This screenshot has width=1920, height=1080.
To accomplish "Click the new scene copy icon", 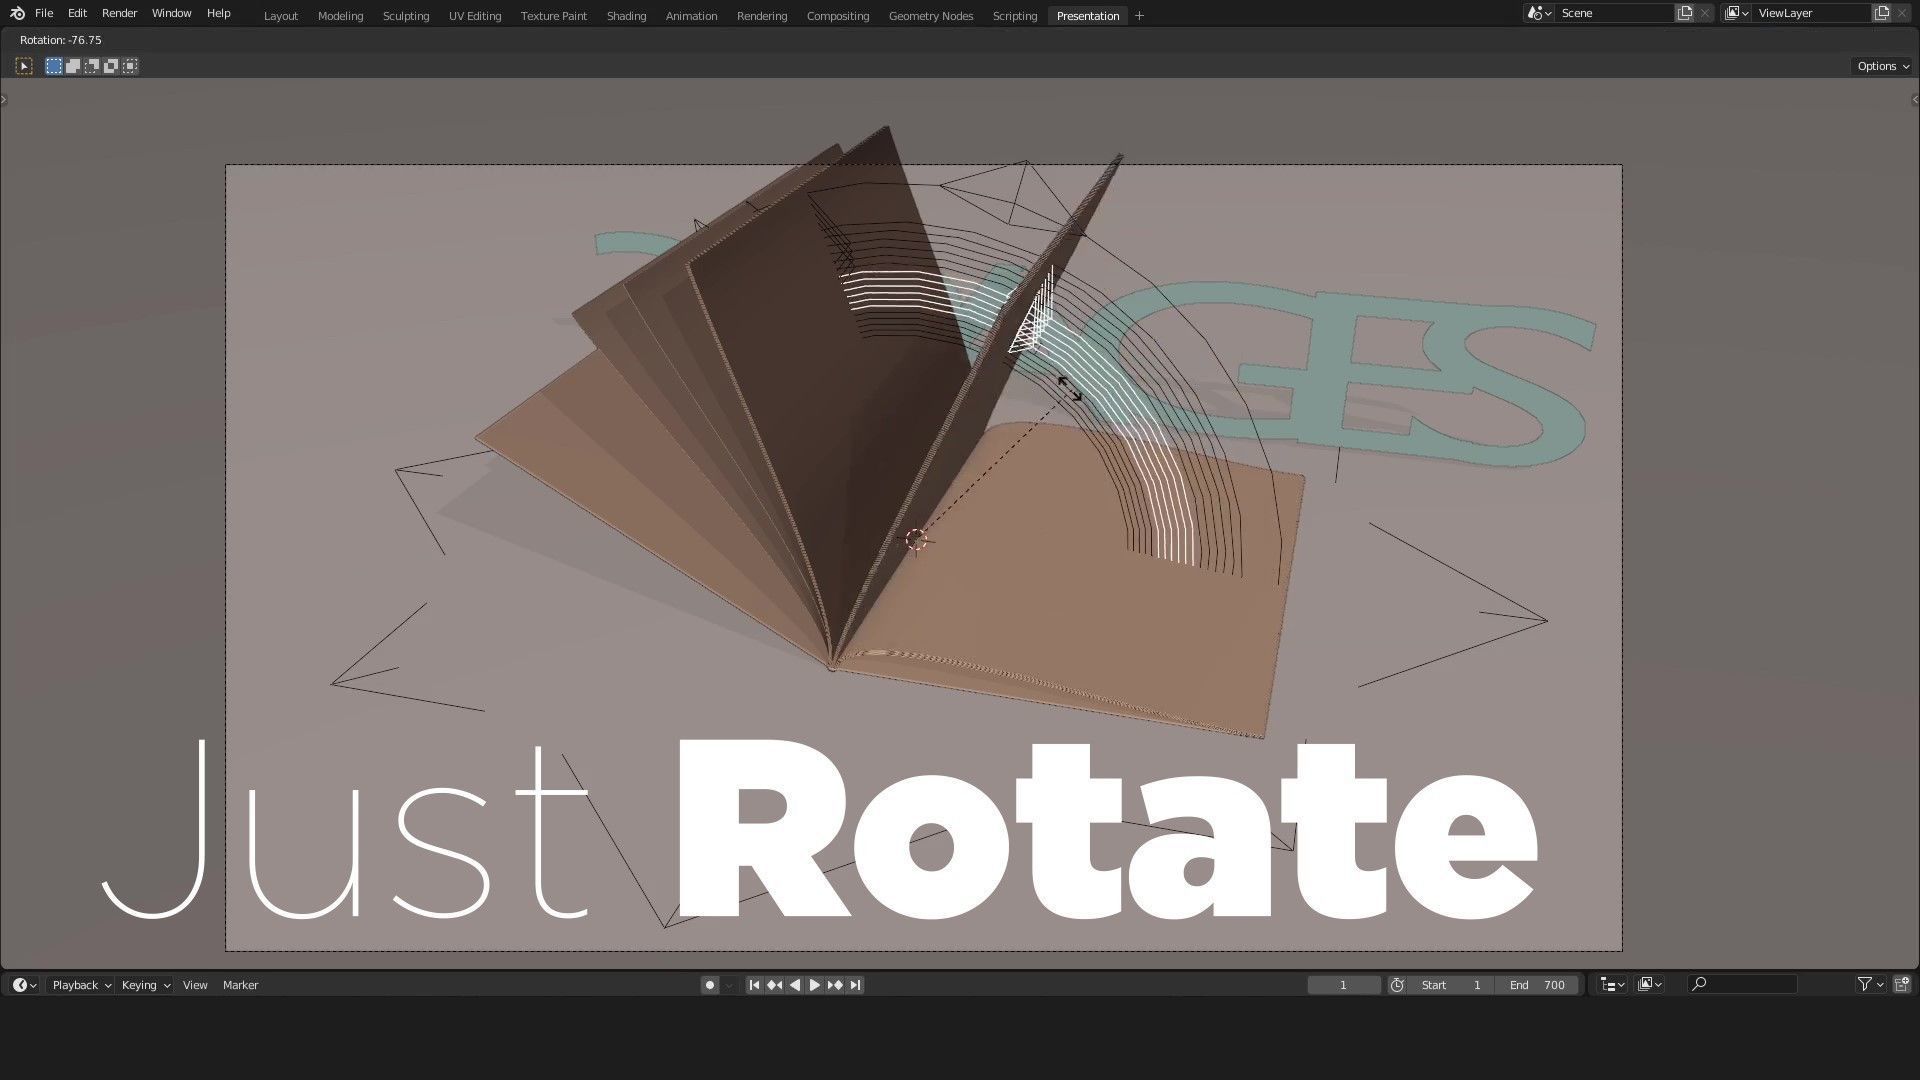I will pos(1685,13).
